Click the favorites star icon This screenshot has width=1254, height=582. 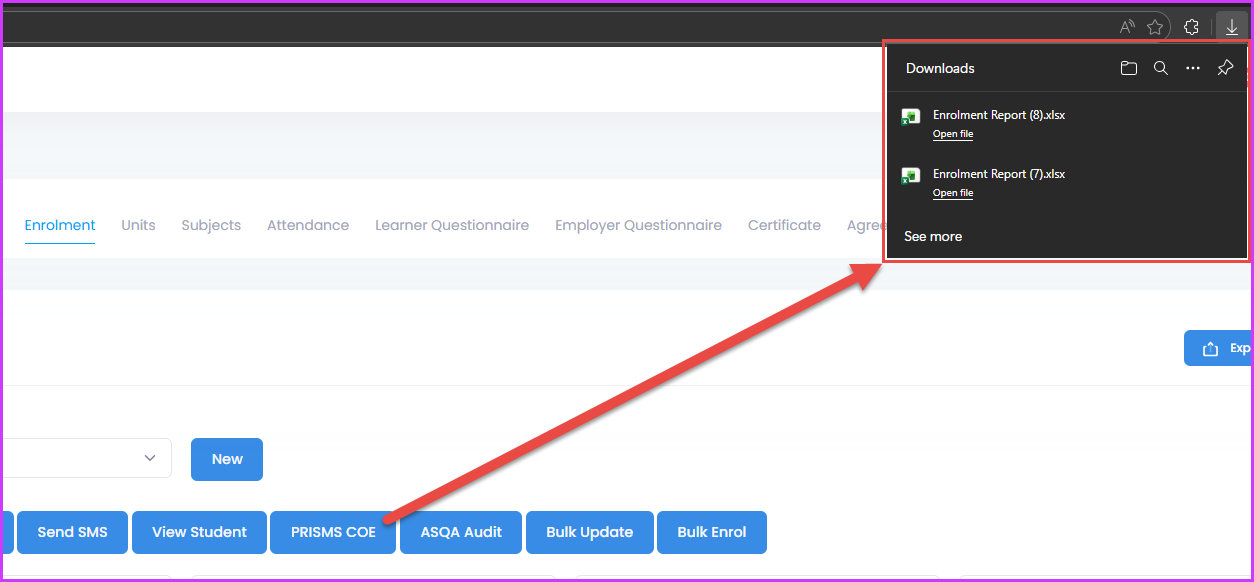(1155, 27)
